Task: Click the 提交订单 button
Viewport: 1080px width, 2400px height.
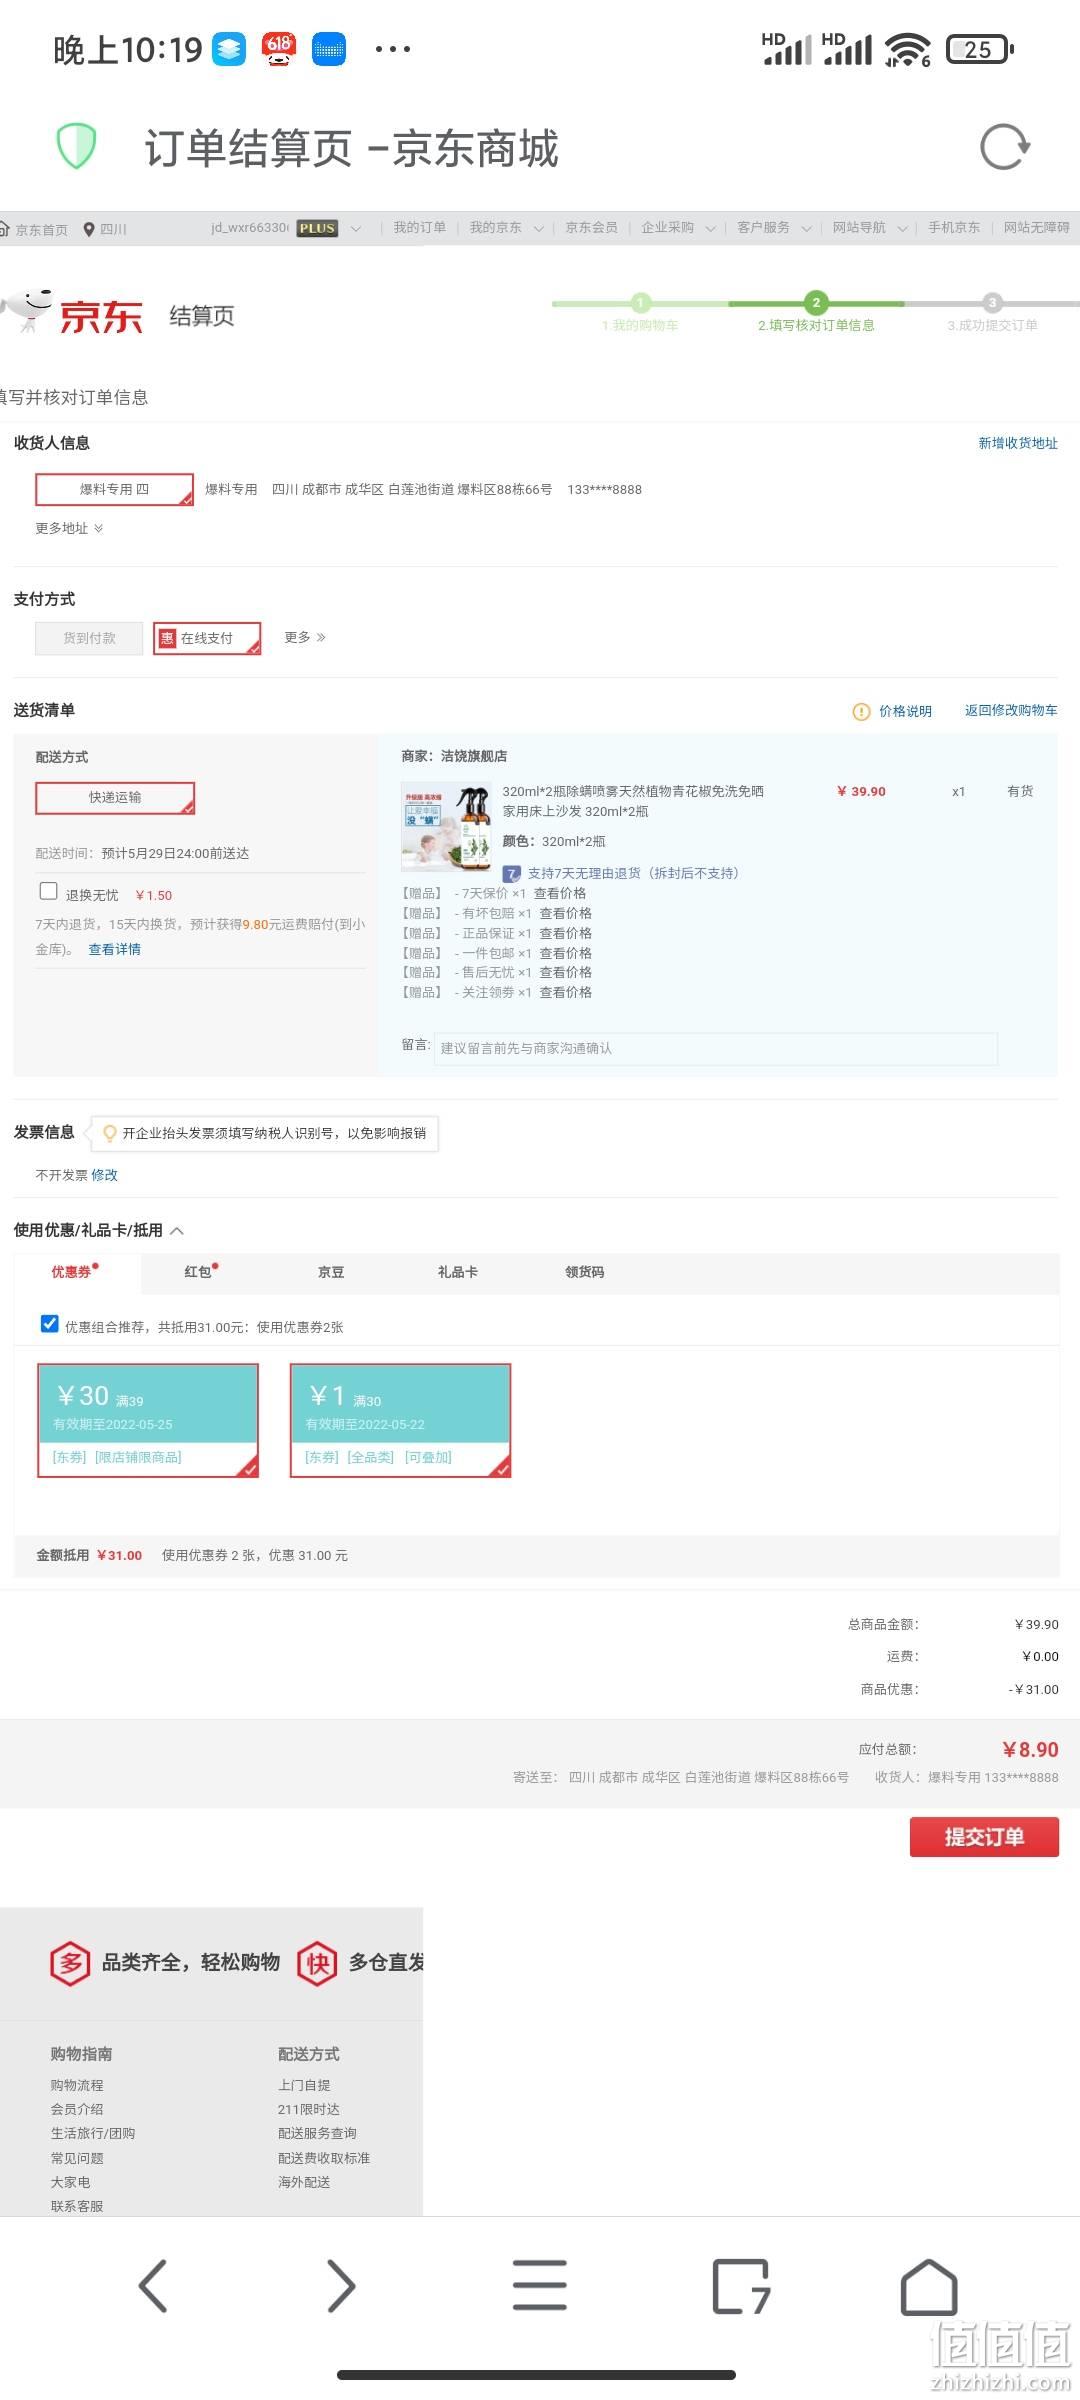Action: [984, 1837]
